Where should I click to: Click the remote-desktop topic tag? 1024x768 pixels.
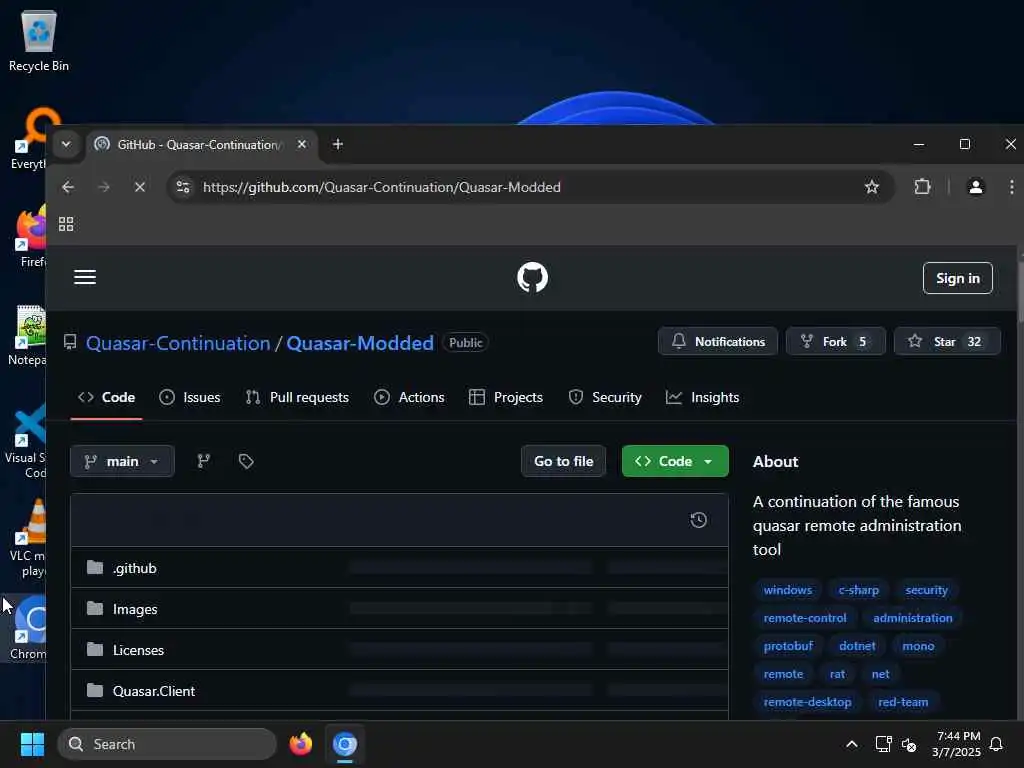(807, 702)
